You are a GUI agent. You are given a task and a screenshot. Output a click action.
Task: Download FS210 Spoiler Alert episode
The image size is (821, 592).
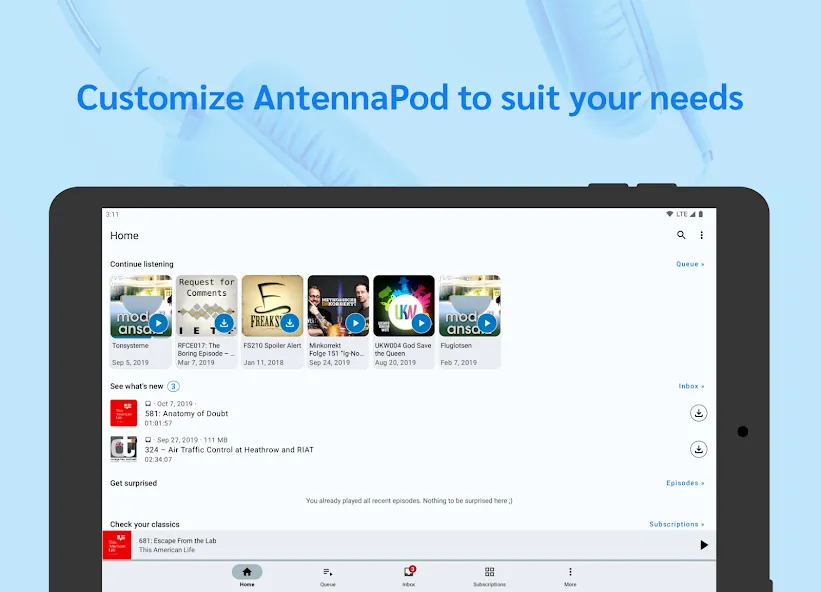[x=290, y=323]
